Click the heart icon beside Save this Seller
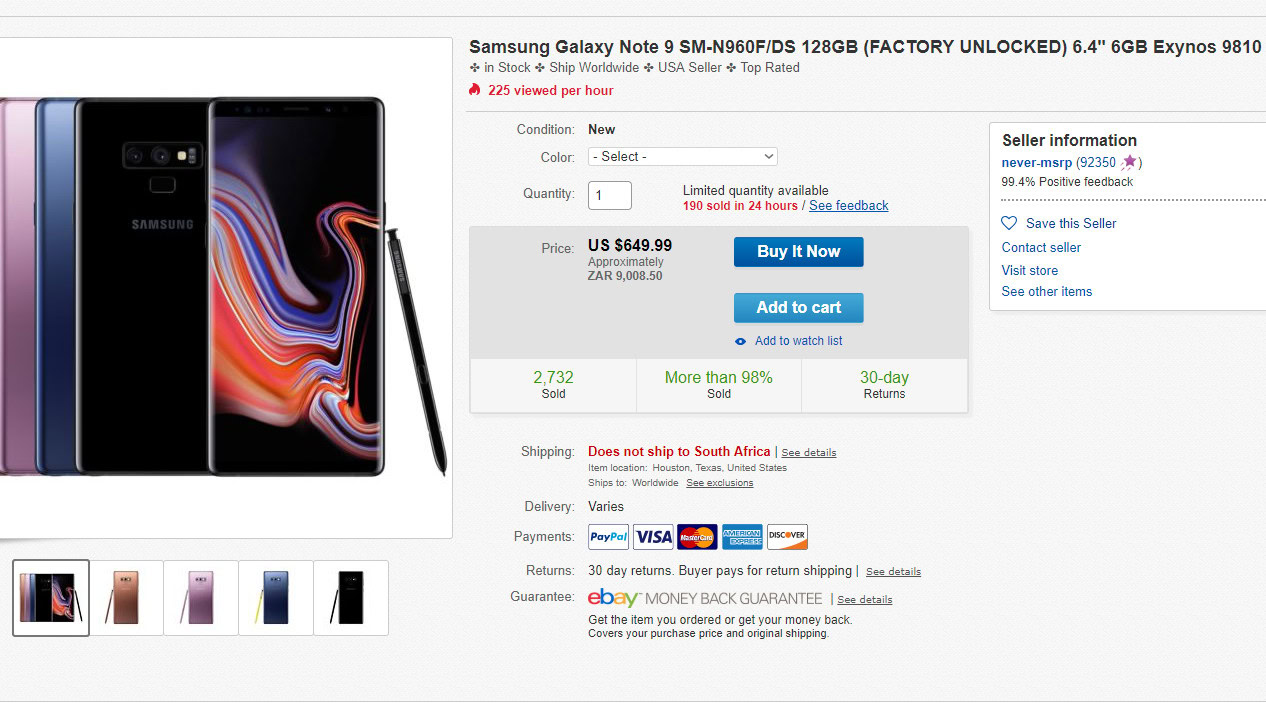This screenshot has width=1266, height=703. point(1009,223)
